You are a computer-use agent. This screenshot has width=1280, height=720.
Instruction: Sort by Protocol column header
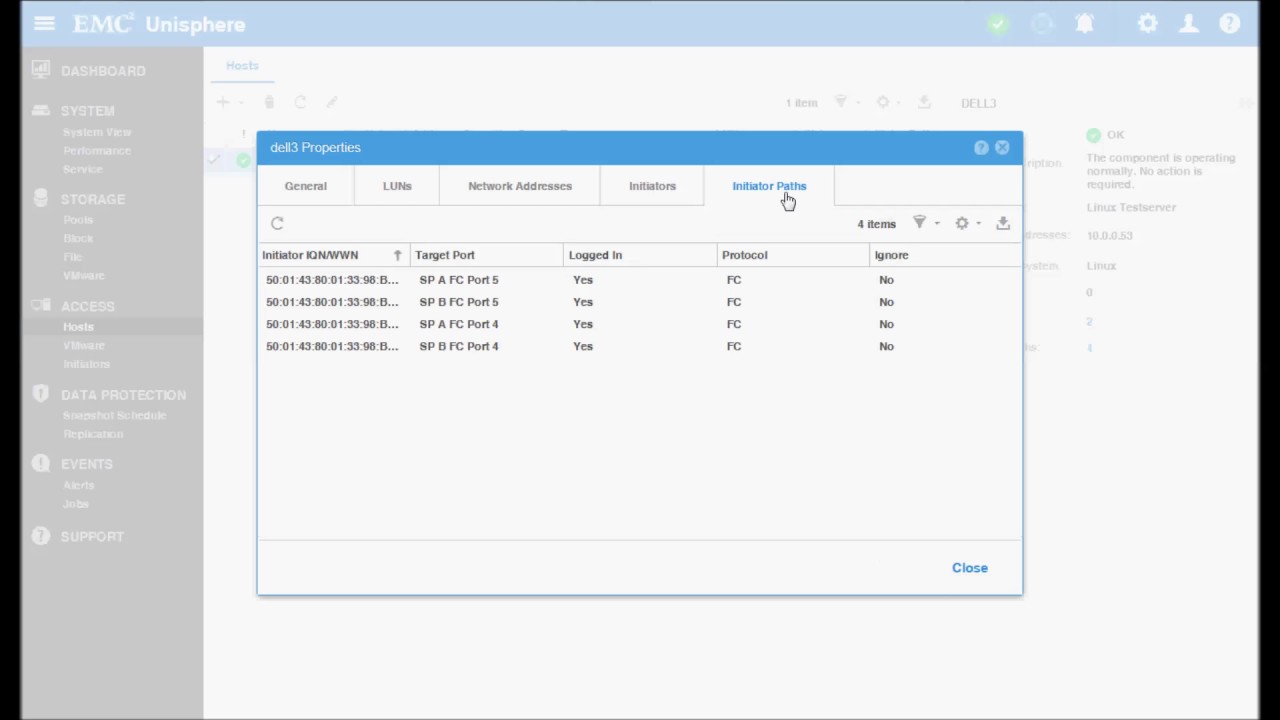[794, 255]
